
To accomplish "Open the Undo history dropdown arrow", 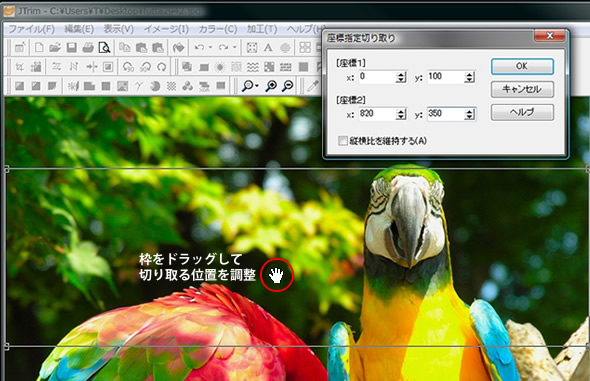I will click(x=210, y=47).
